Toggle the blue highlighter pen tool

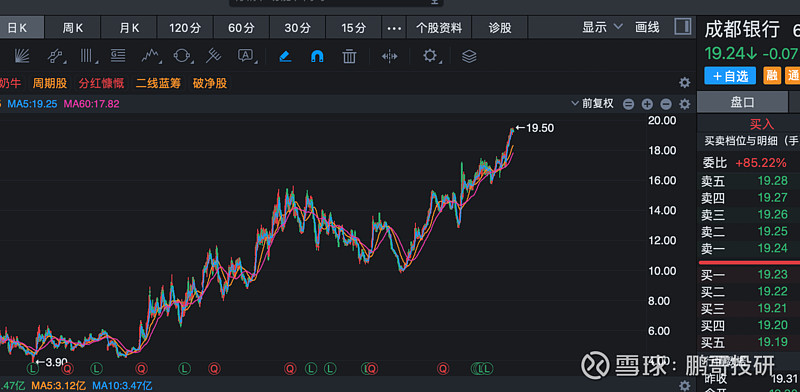point(285,56)
